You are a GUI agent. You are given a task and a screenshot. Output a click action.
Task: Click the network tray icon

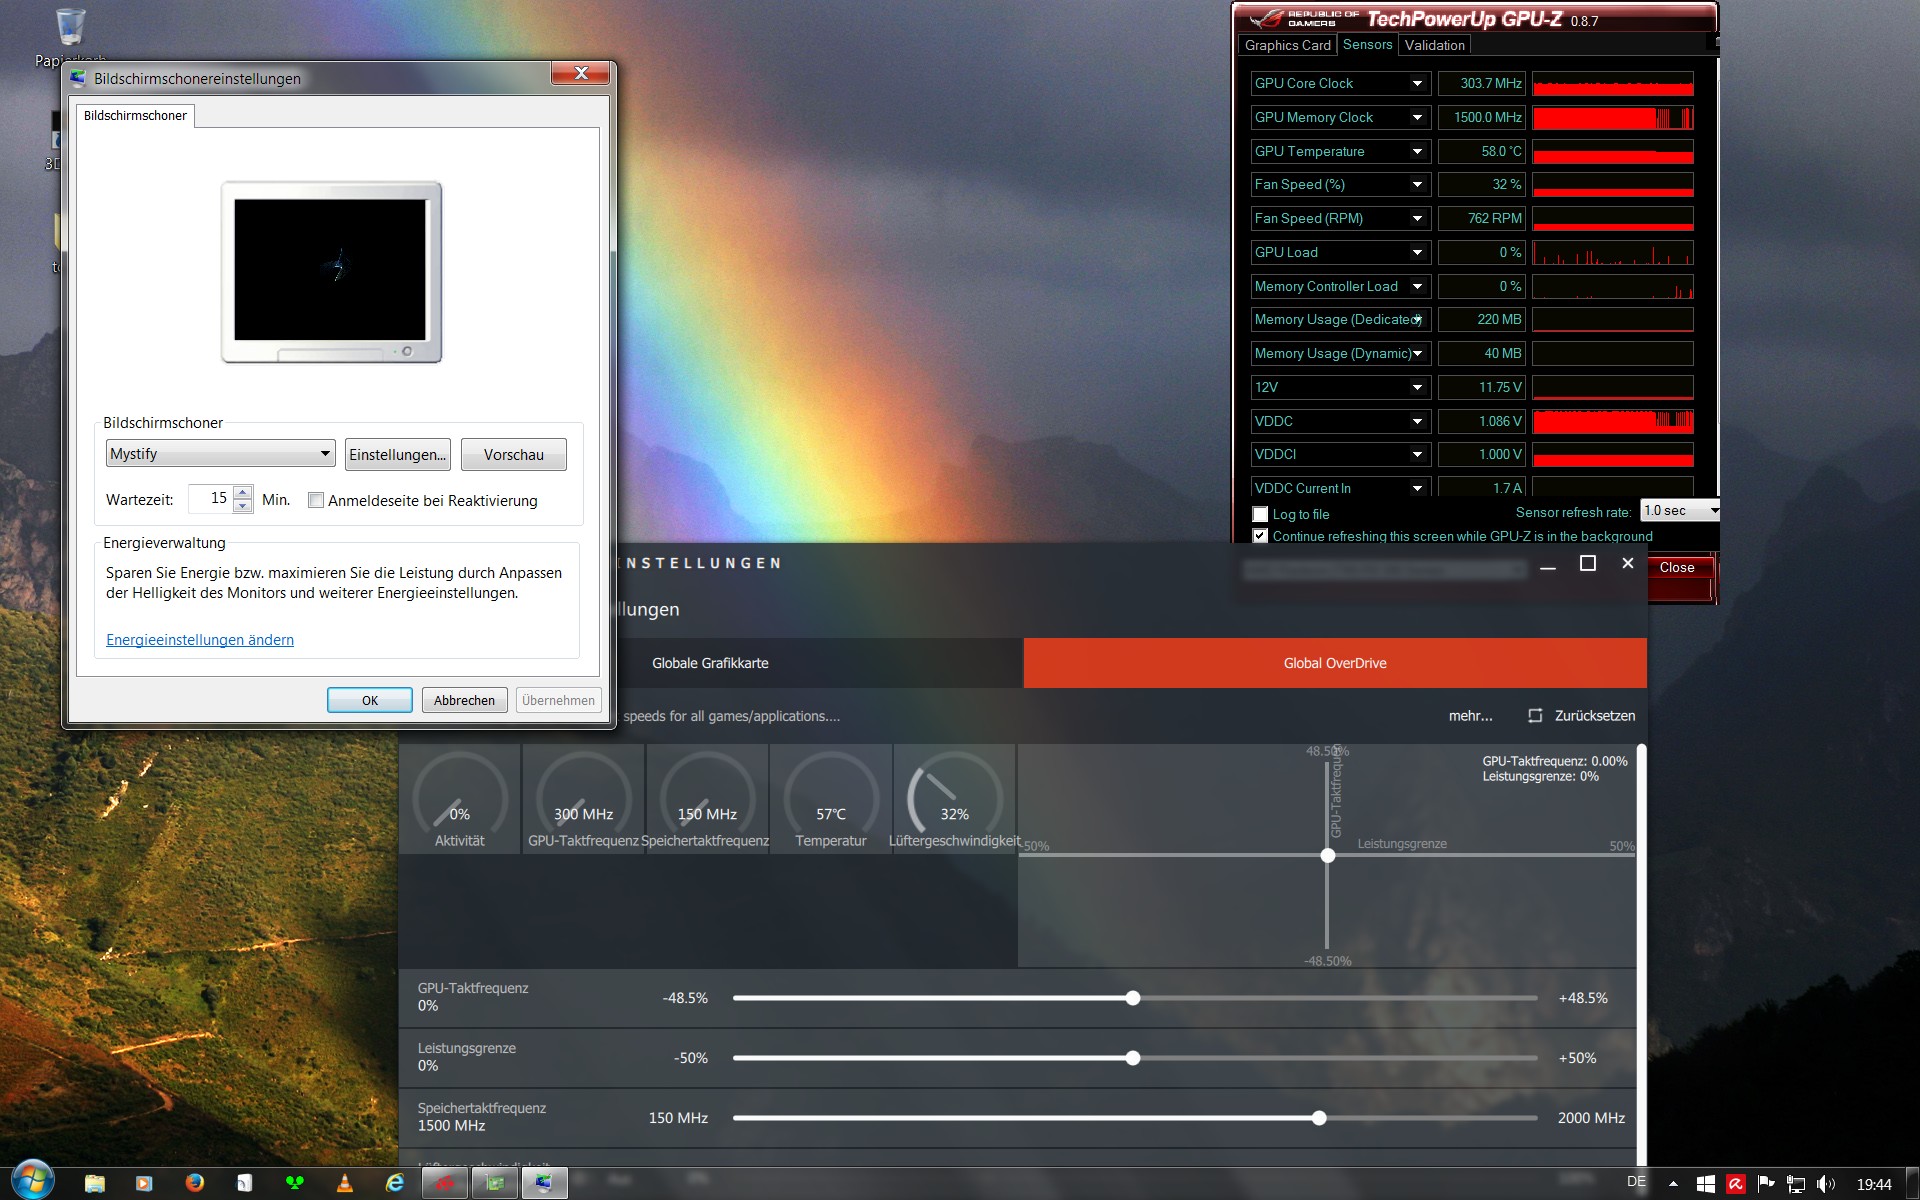pos(1796,1184)
